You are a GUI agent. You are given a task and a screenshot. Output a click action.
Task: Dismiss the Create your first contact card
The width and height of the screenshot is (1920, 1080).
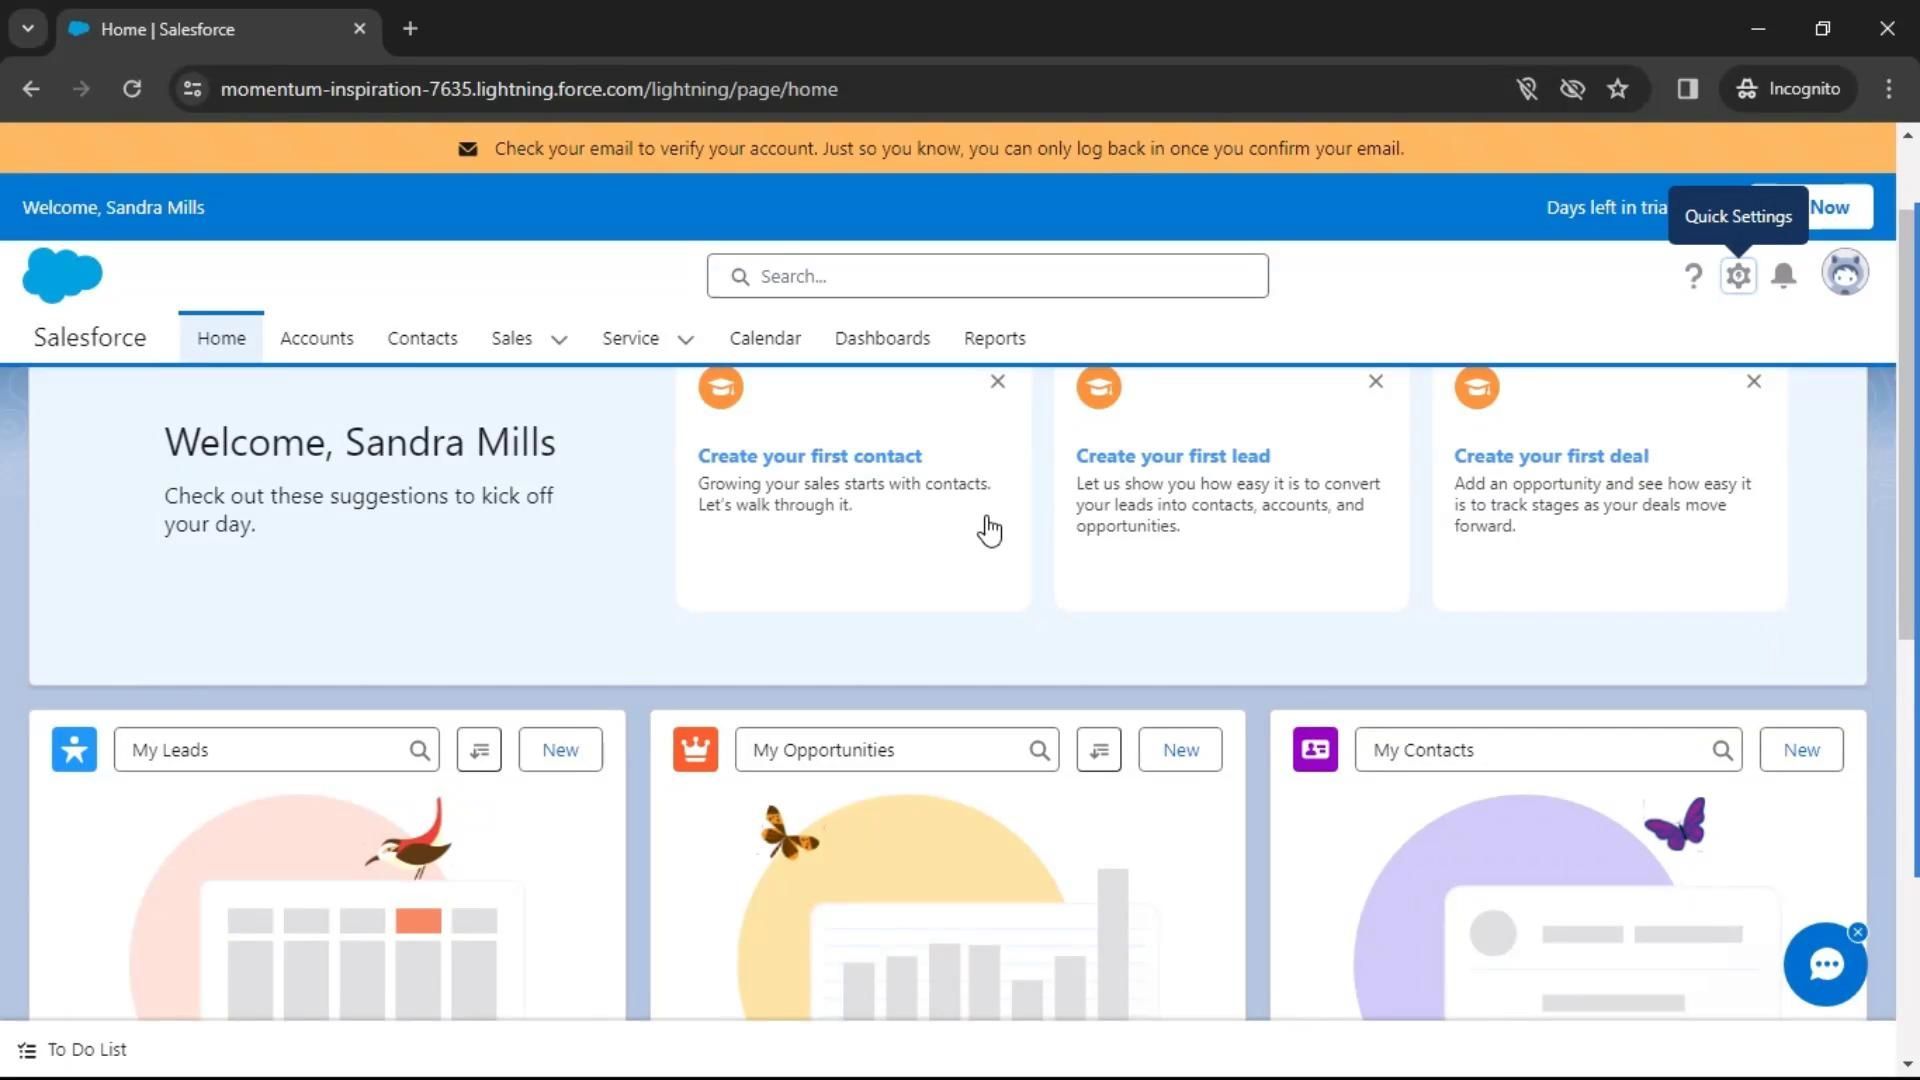click(997, 381)
